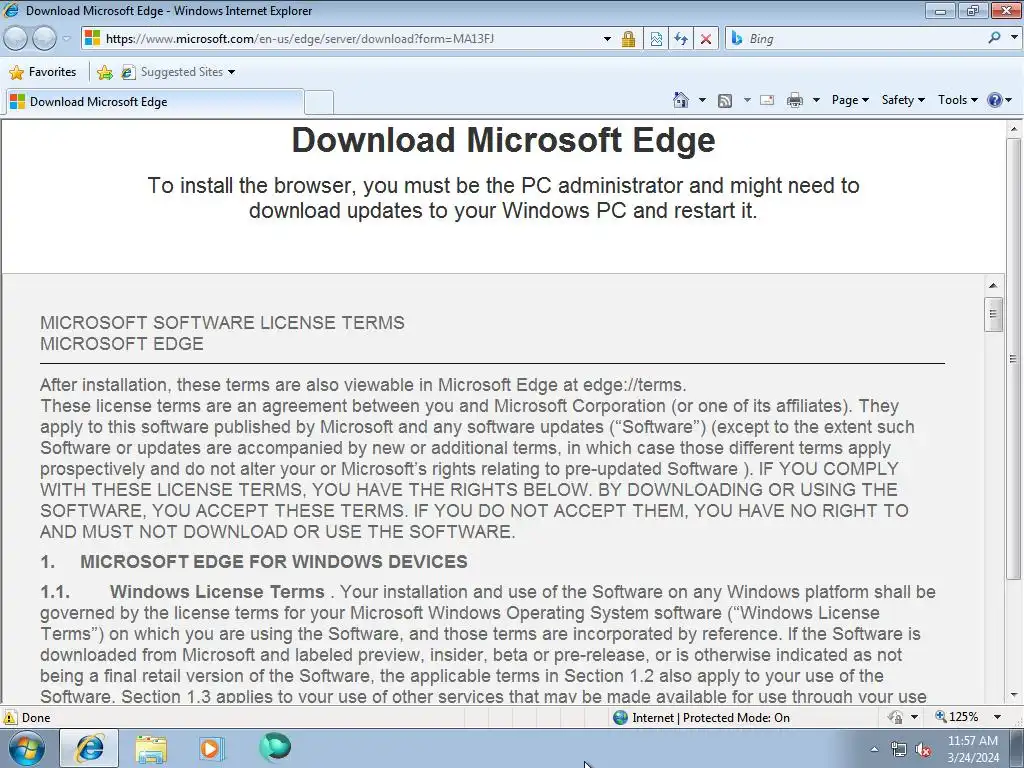Click the status bar warning icon

coord(10,717)
